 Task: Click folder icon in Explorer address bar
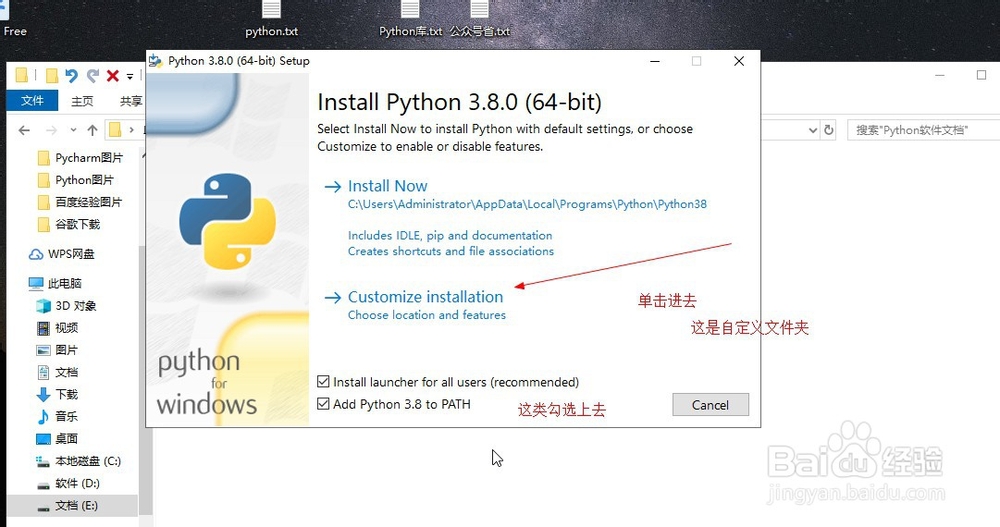(115, 130)
